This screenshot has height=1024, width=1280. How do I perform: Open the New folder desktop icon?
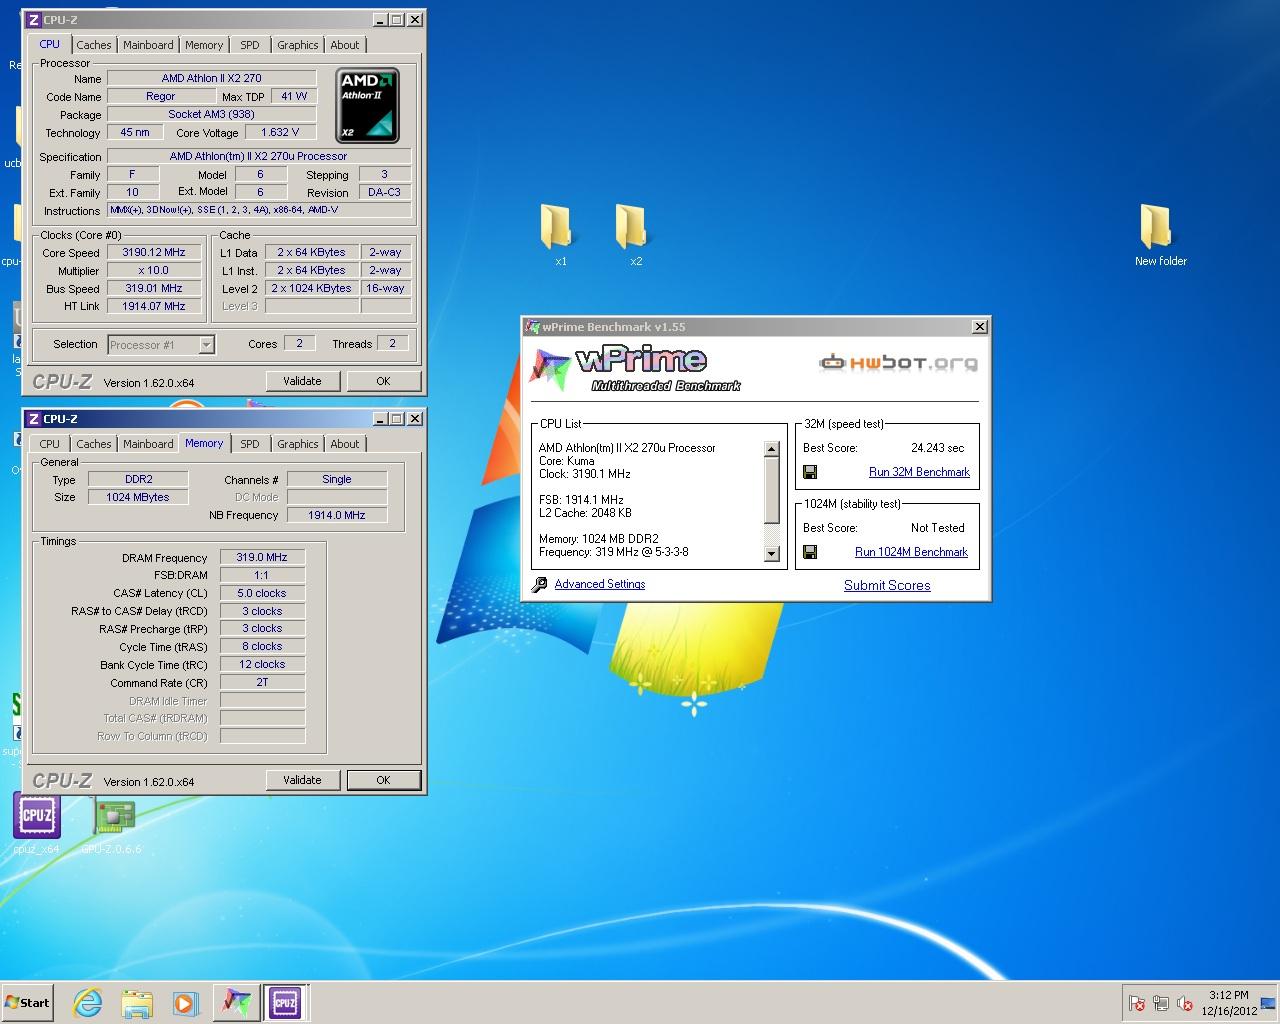1156,227
